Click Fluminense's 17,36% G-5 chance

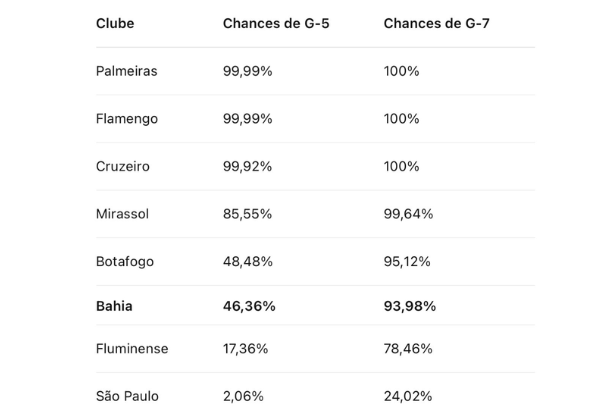[x=247, y=349]
